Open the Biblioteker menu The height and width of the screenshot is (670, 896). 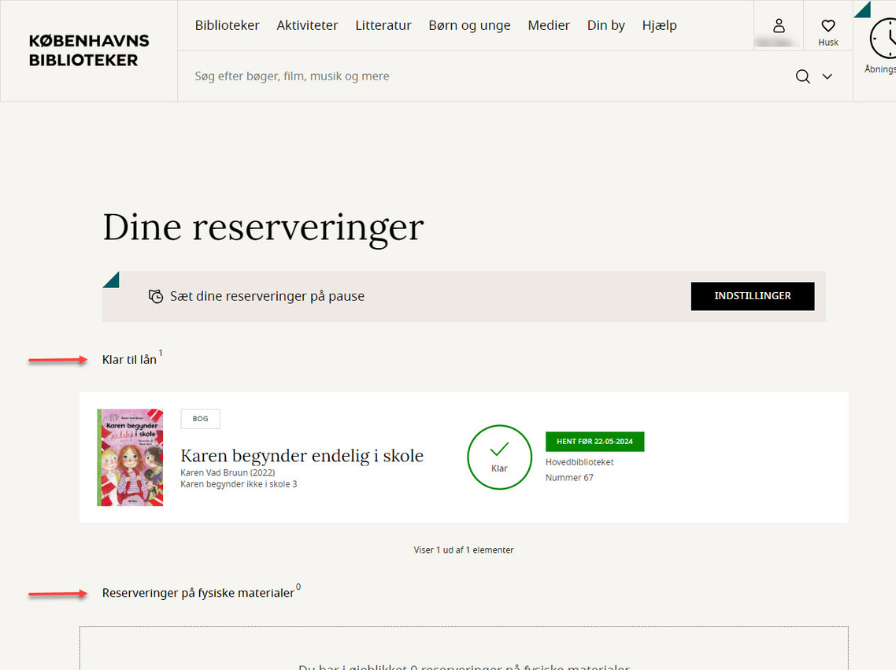click(227, 26)
